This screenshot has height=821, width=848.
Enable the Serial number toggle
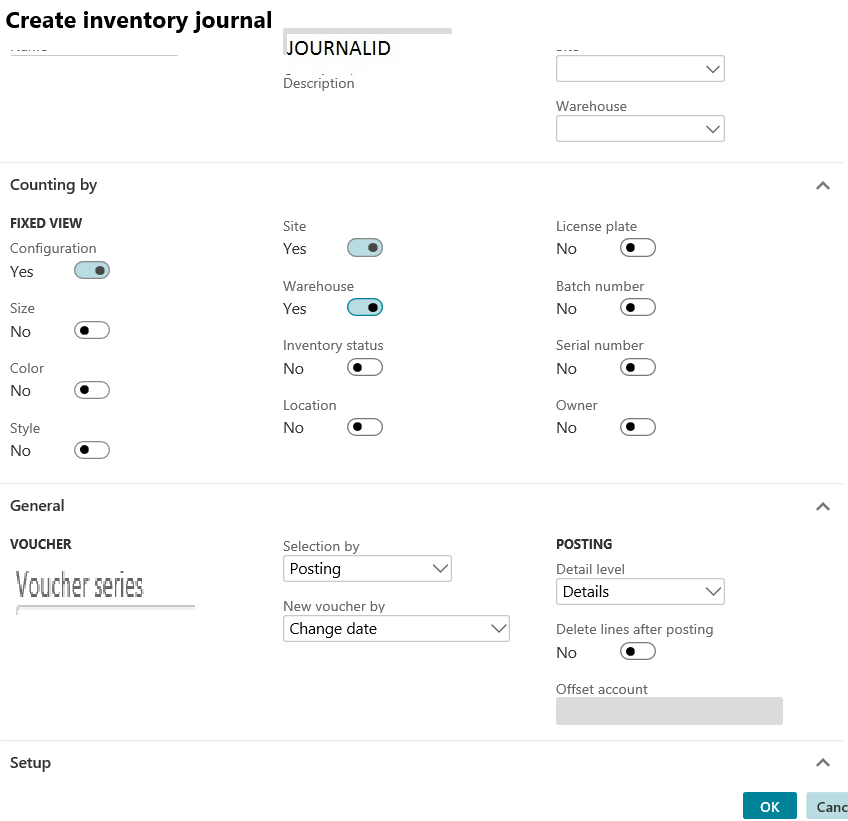(637, 366)
